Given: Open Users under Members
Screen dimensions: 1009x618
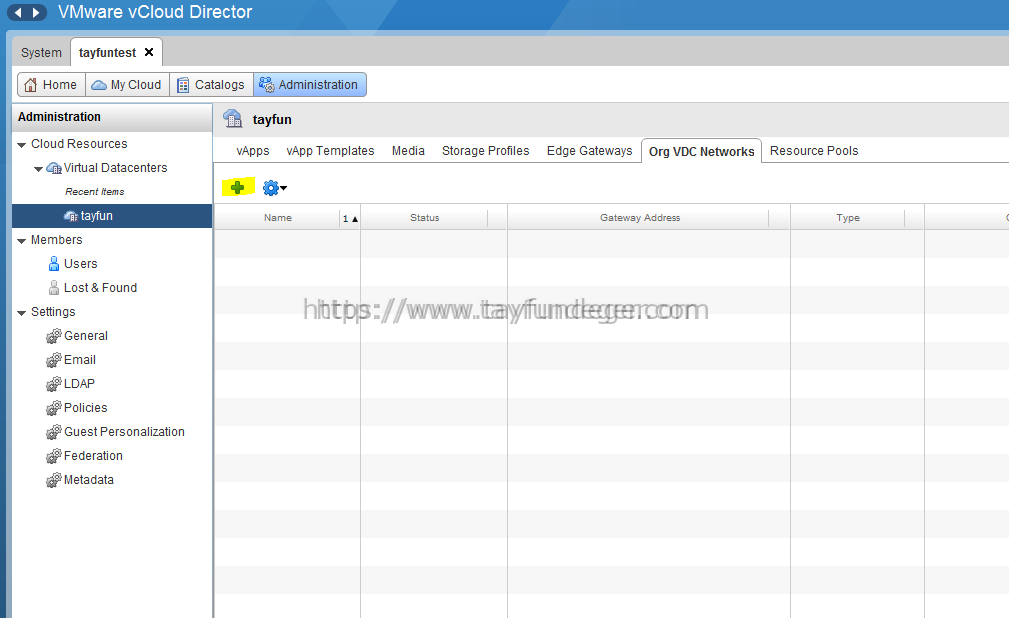Looking at the screenshot, I should pyautogui.click(x=80, y=264).
